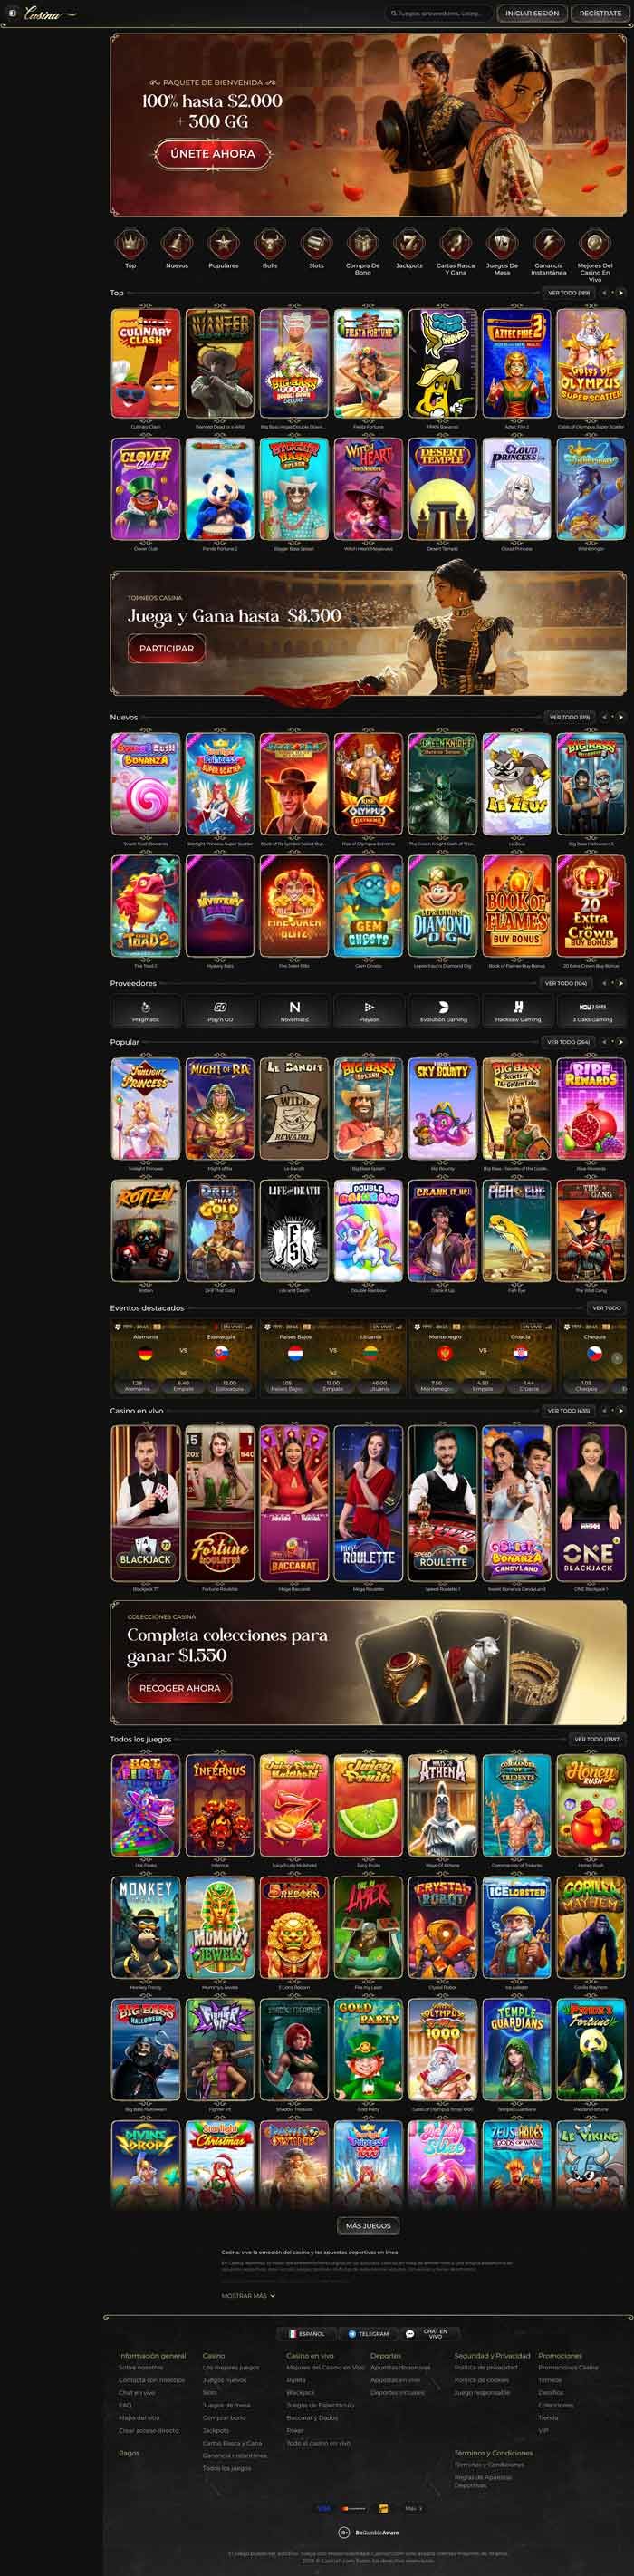This screenshot has height=2576, width=634.
Task: Expand the Mostrar Más description text
Action: [248, 2295]
